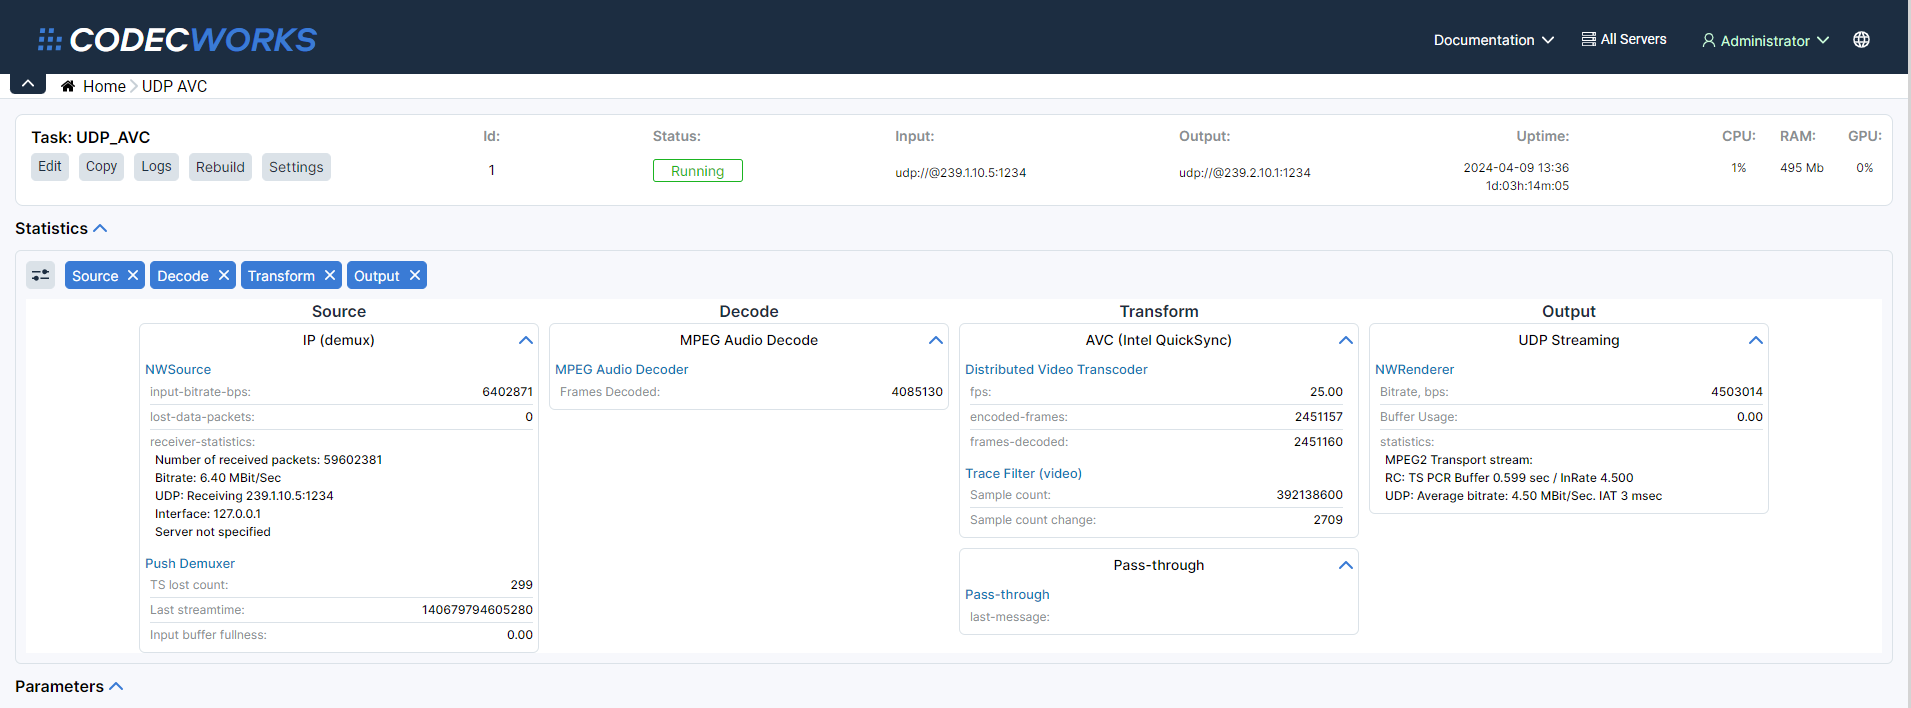Image resolution: width=1911 pixels, height=708 pixels.
Task: Click the Home breadcrumb icon
Action: [68, 87]
